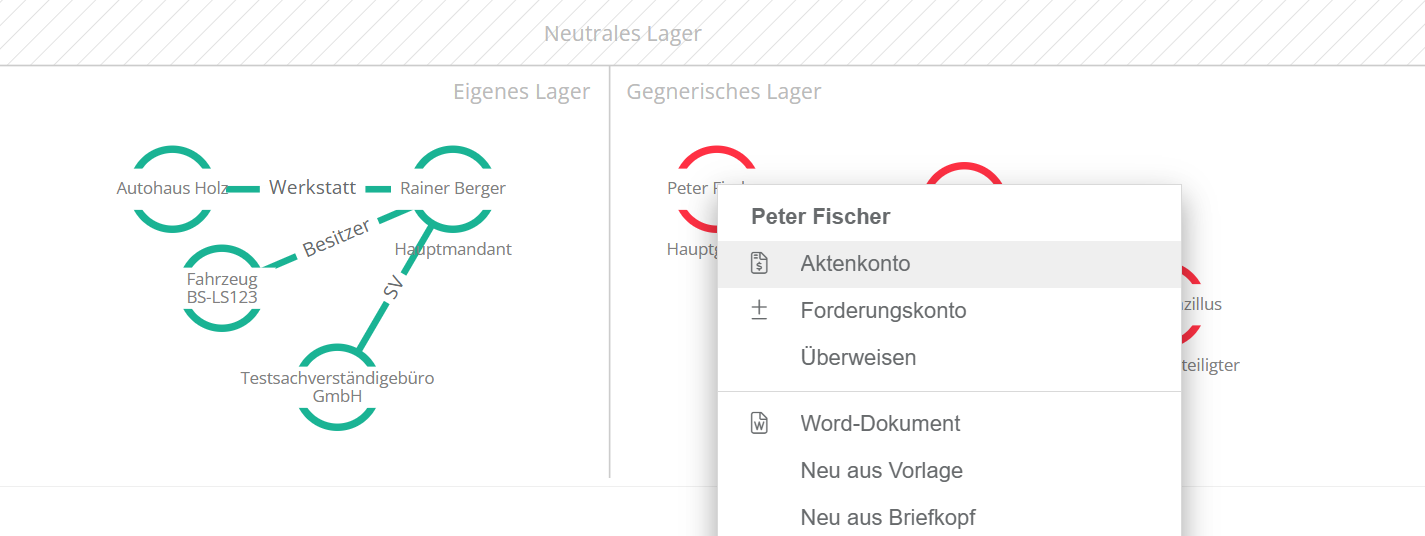Click the Forderungskonto plus-minus icon
Image resolution: width=1425 pixels, height=536 pixels.
click(759, 311)
